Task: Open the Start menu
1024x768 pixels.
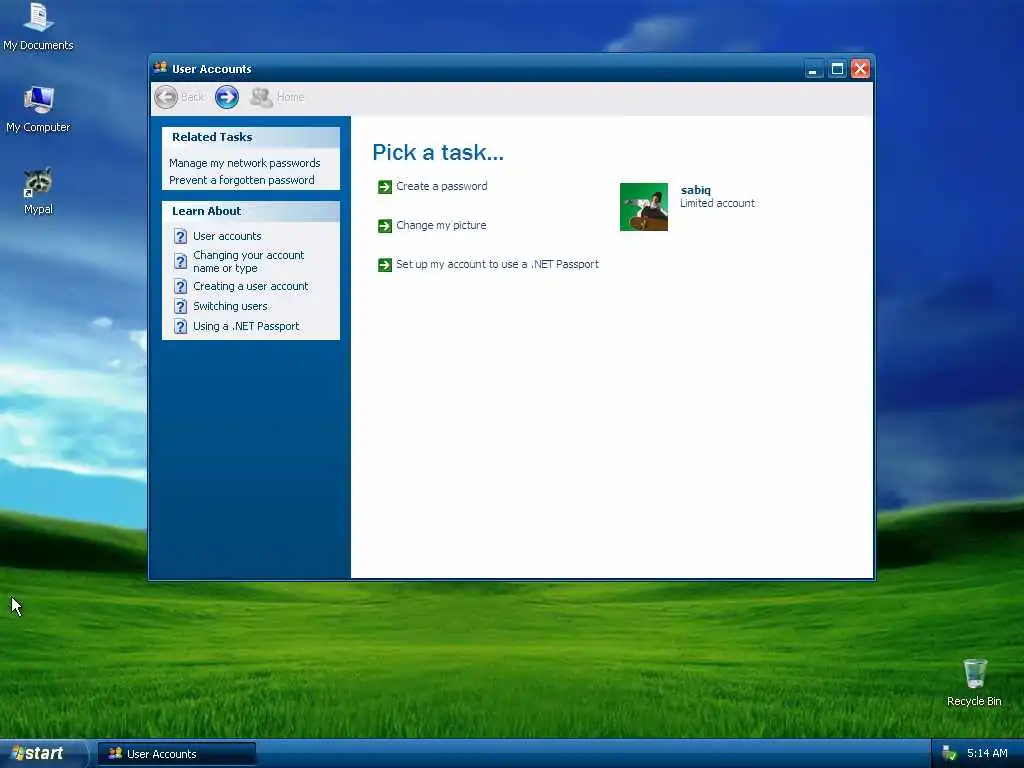Action: pos(43,754)
